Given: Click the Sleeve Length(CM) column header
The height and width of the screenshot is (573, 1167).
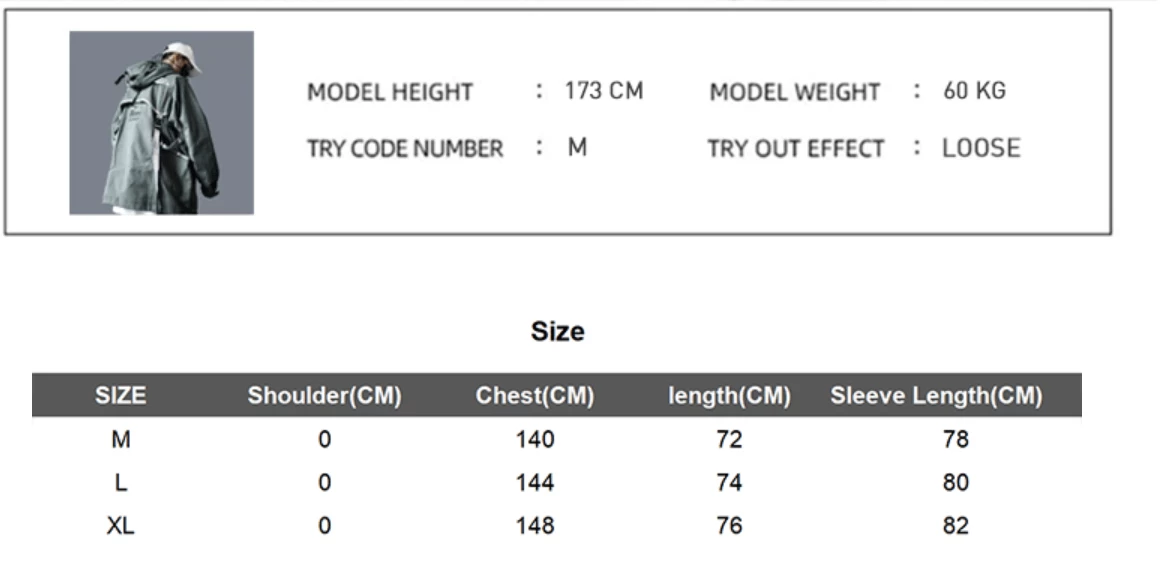Looking at the screenshot, I should coord(936,396).
